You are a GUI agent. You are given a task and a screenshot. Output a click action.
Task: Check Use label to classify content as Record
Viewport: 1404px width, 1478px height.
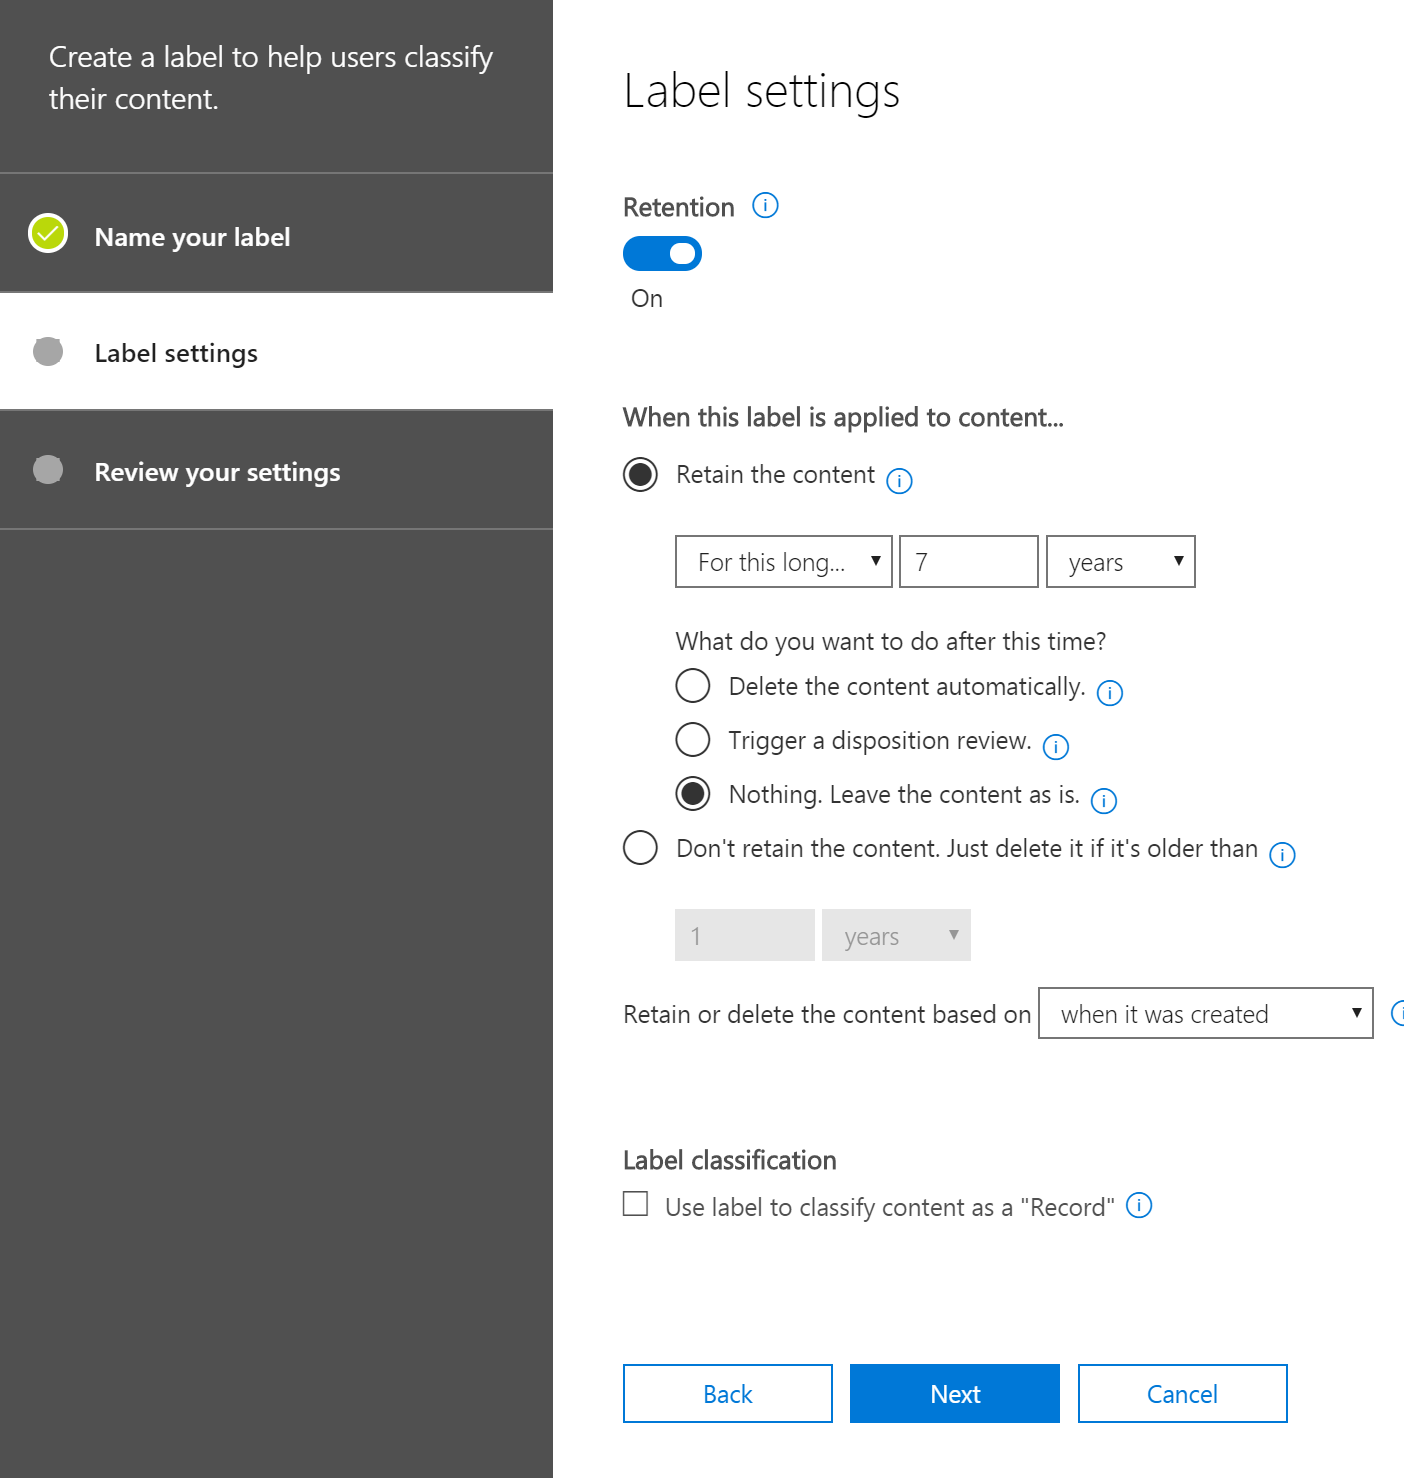click(636, 1203)
